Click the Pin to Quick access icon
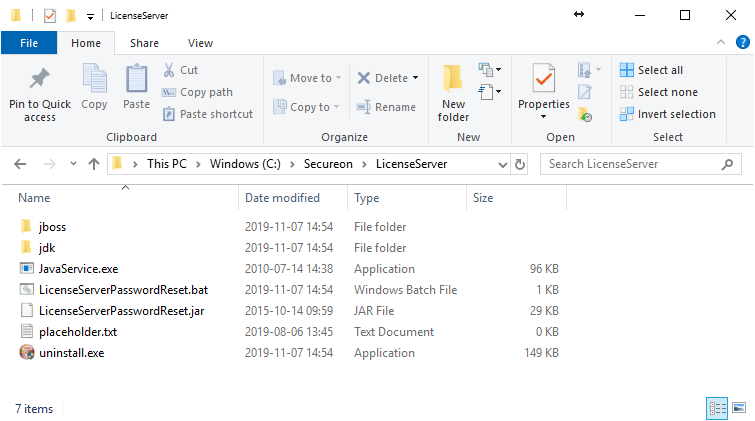Viewport: 755px width, 421px height. point(40,80)
